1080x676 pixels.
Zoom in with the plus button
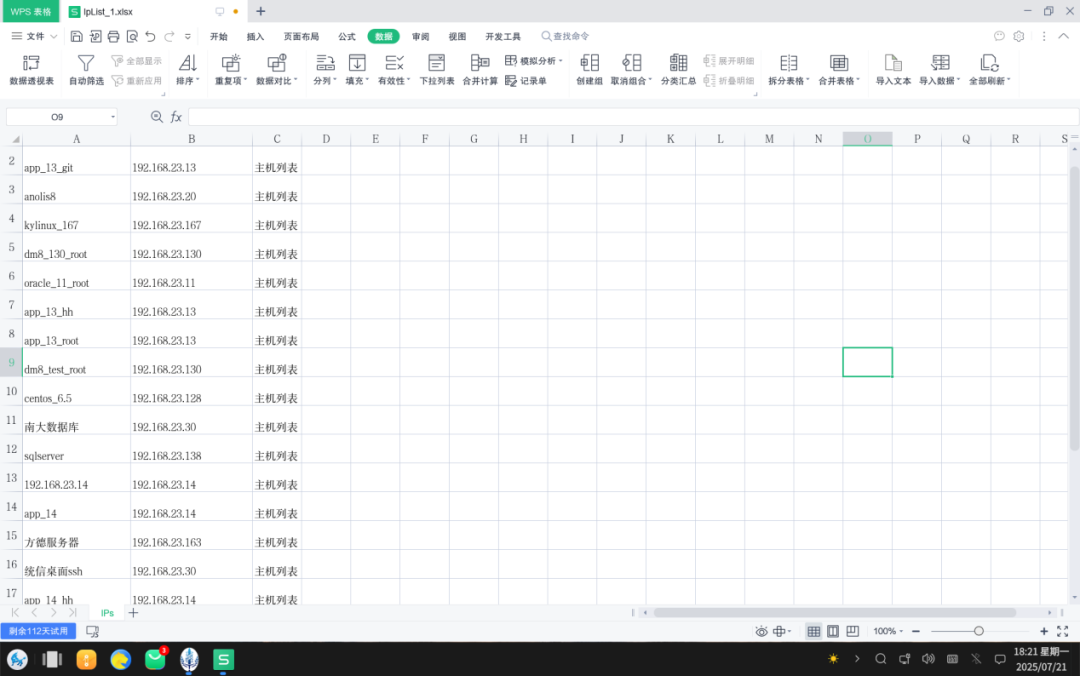pyautogui.click(x=1043, y=631)
